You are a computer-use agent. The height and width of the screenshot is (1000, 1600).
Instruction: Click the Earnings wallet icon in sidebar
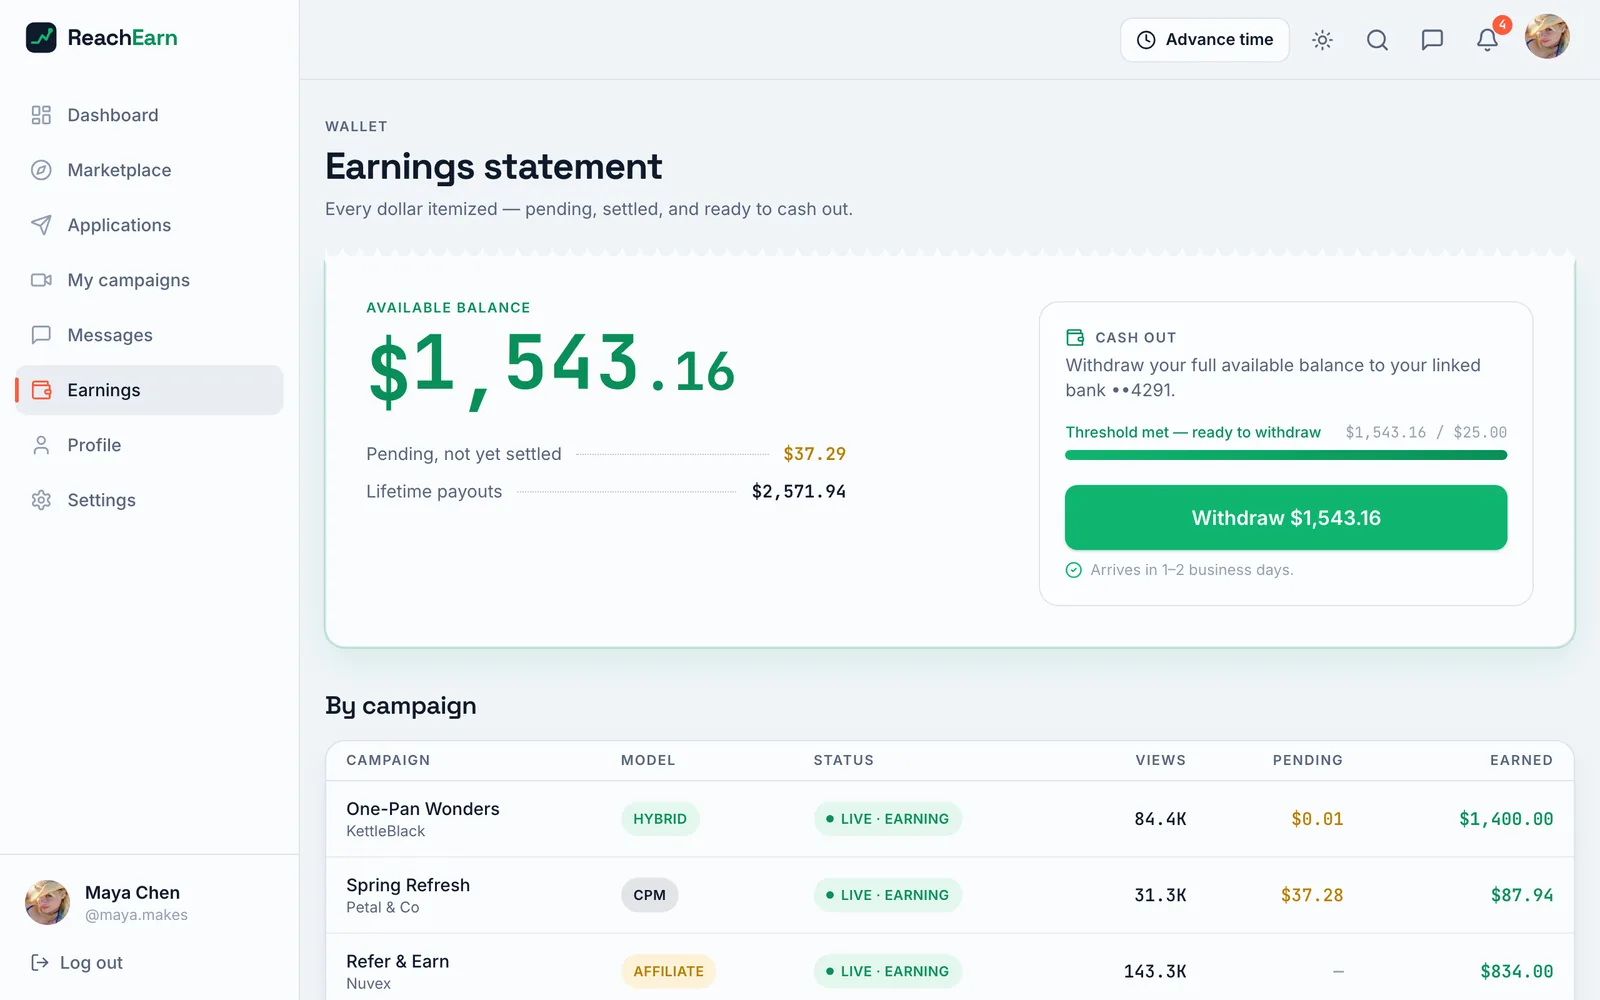(x=41, y=390)
